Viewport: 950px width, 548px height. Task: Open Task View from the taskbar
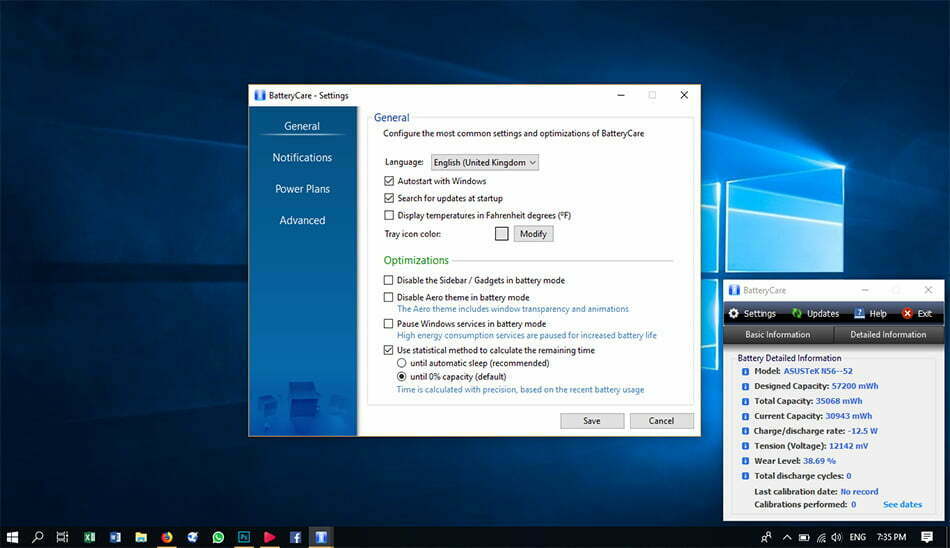[62, 537]
